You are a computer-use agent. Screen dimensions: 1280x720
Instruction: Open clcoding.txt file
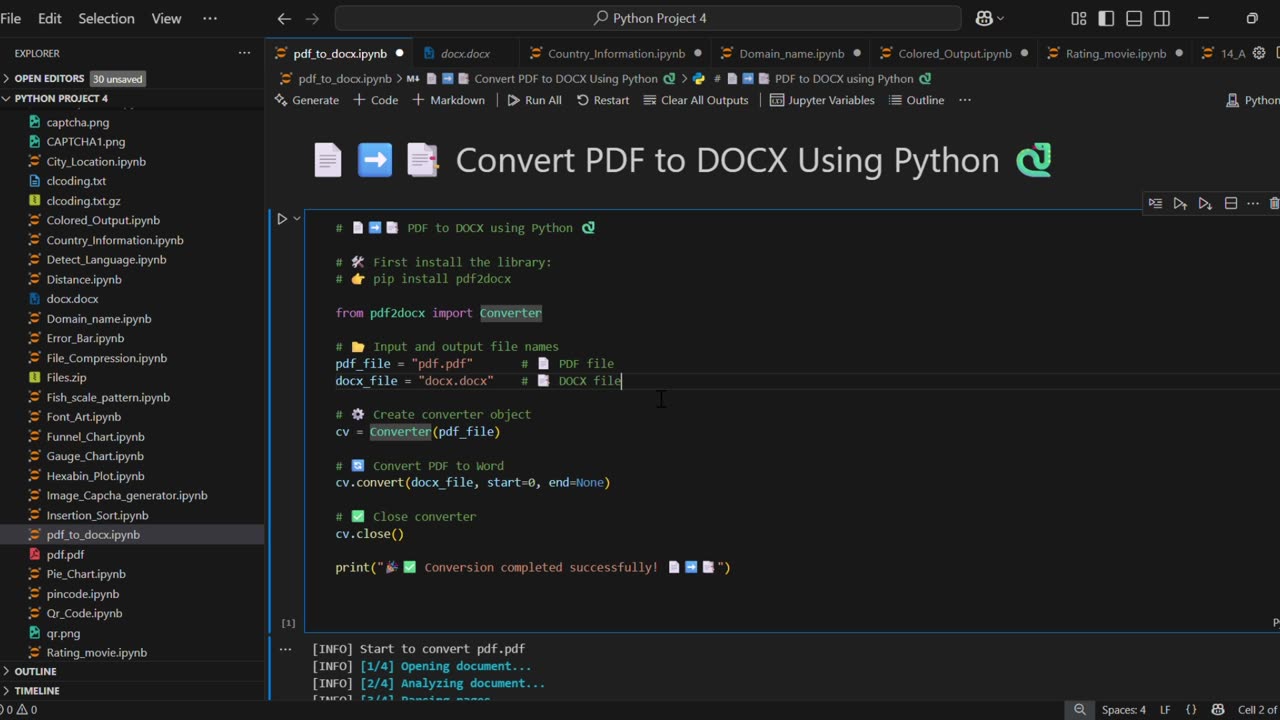click(x=76, y=181)
